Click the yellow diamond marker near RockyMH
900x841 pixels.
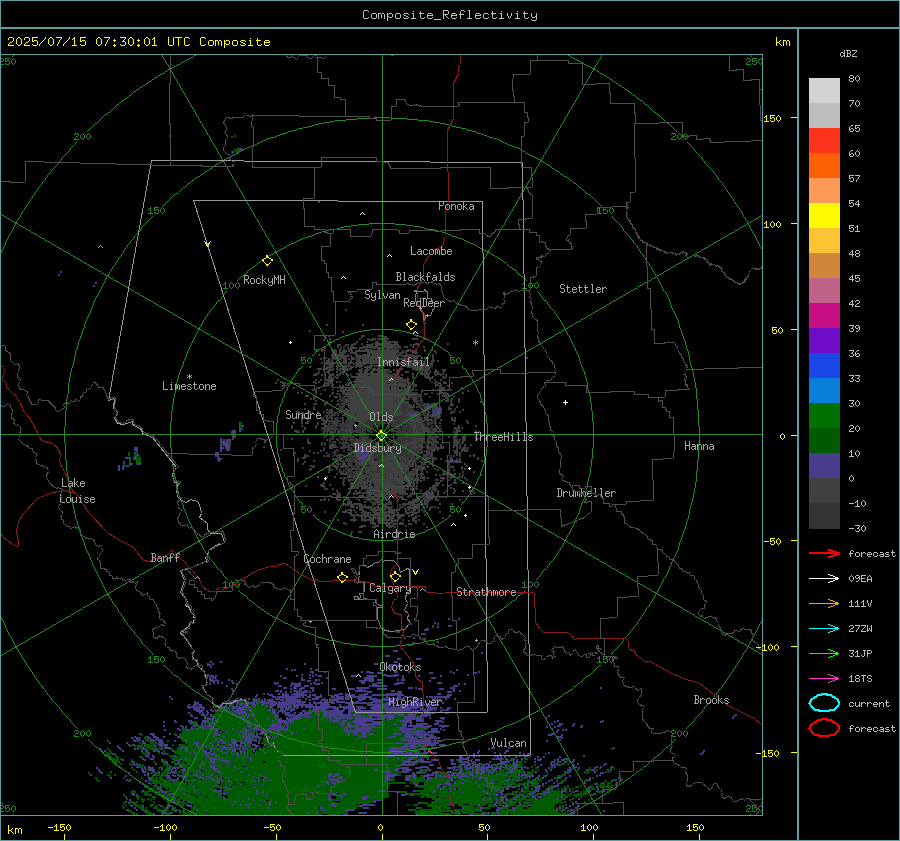(x=267, y=261)
